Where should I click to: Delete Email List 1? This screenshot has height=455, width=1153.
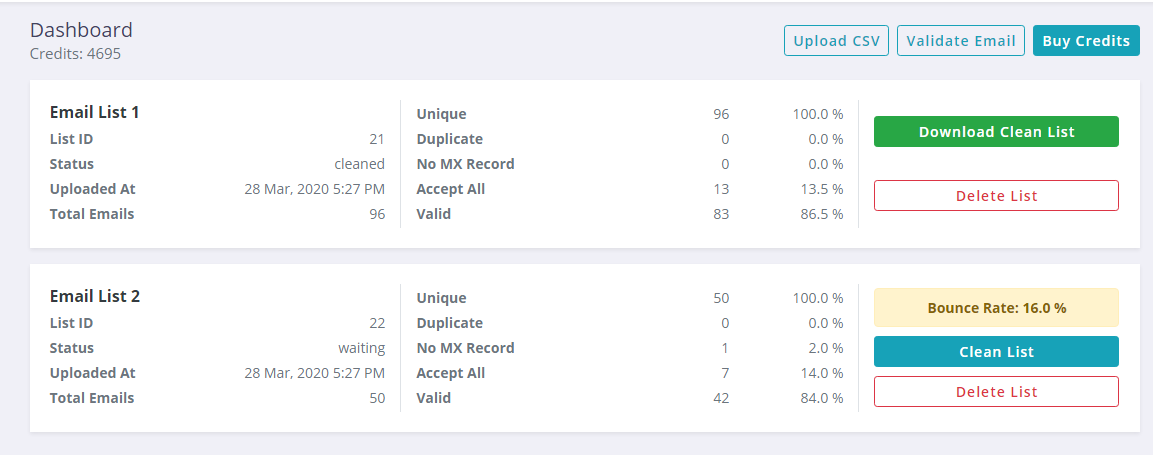click(996, 196)
